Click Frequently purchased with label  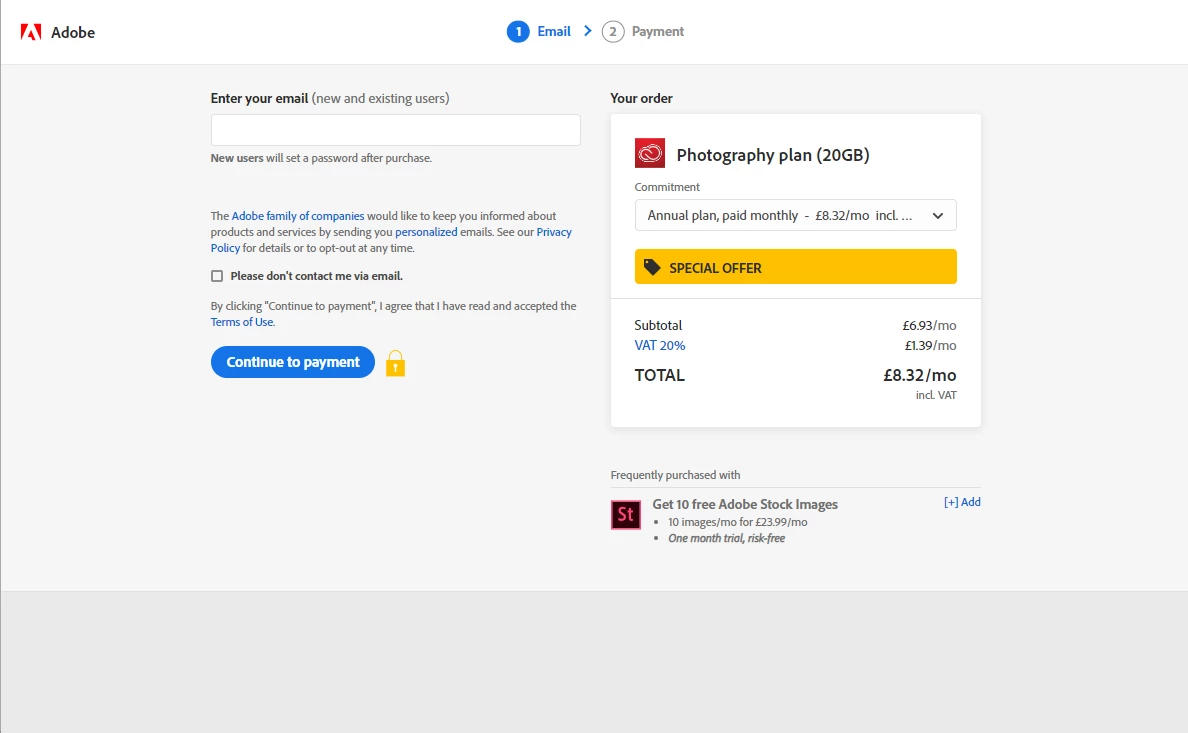(x=675, y=475)
